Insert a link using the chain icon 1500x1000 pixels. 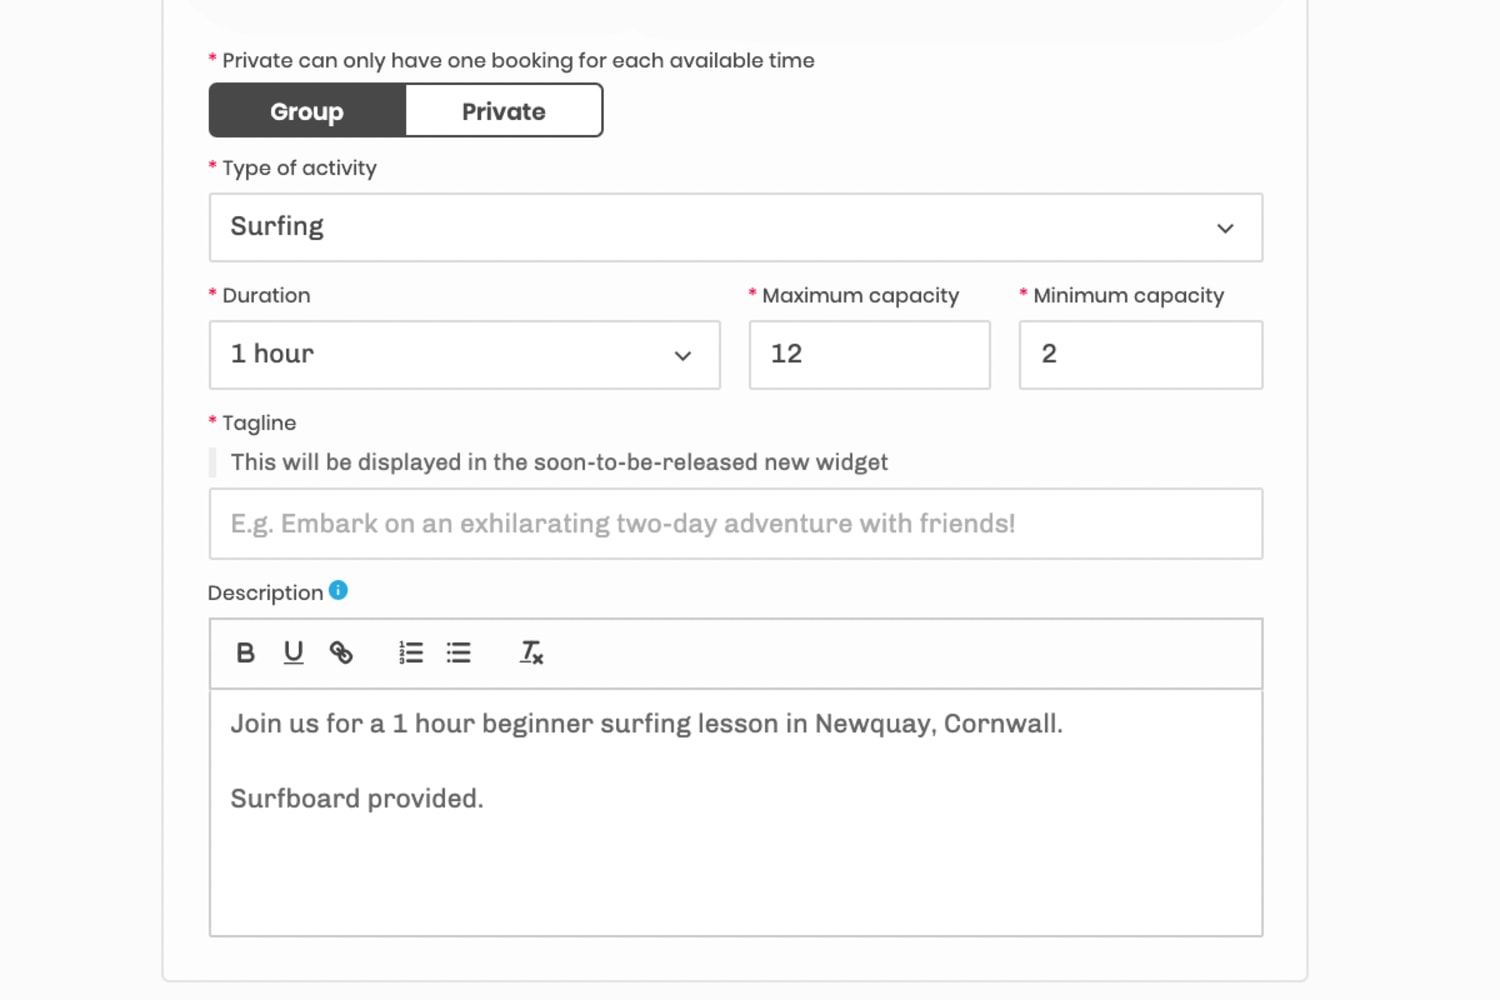click(341, 653)
